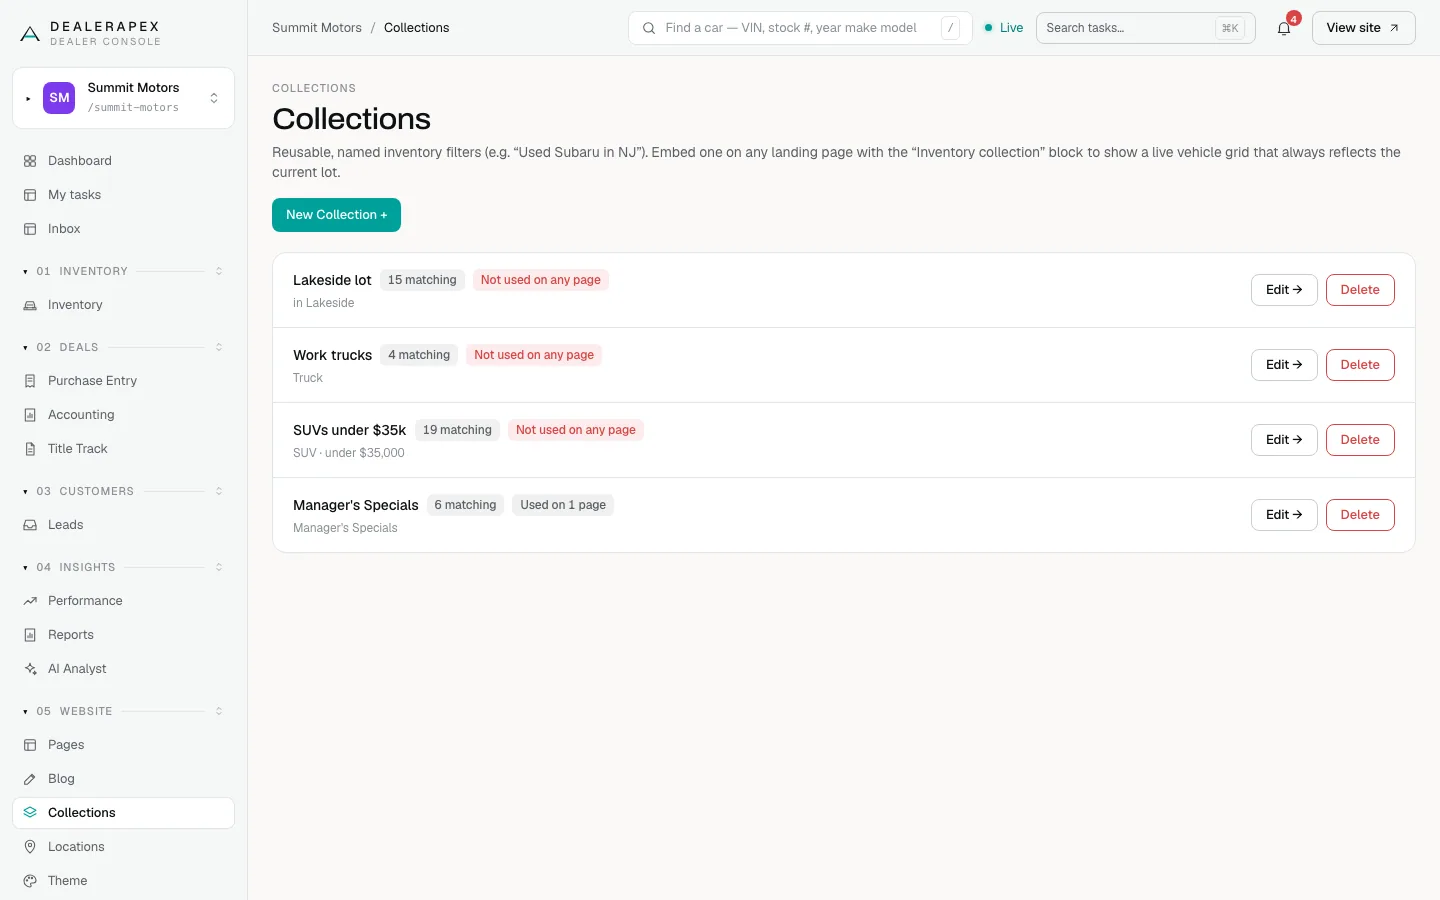1440x900 pixels.
Task: Delete the Manager's Specials collection
Action: click(x=1360, y=515)
